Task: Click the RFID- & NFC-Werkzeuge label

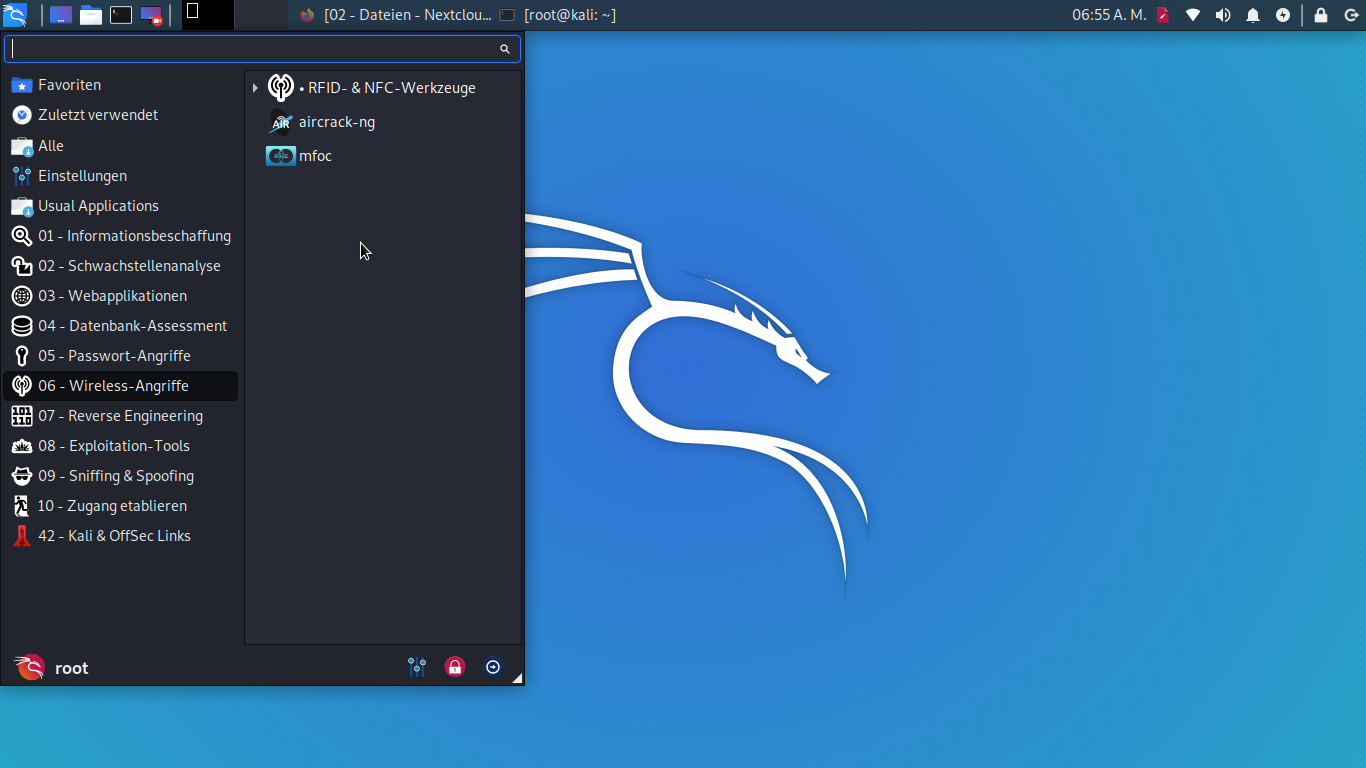Action: [387, 88]
